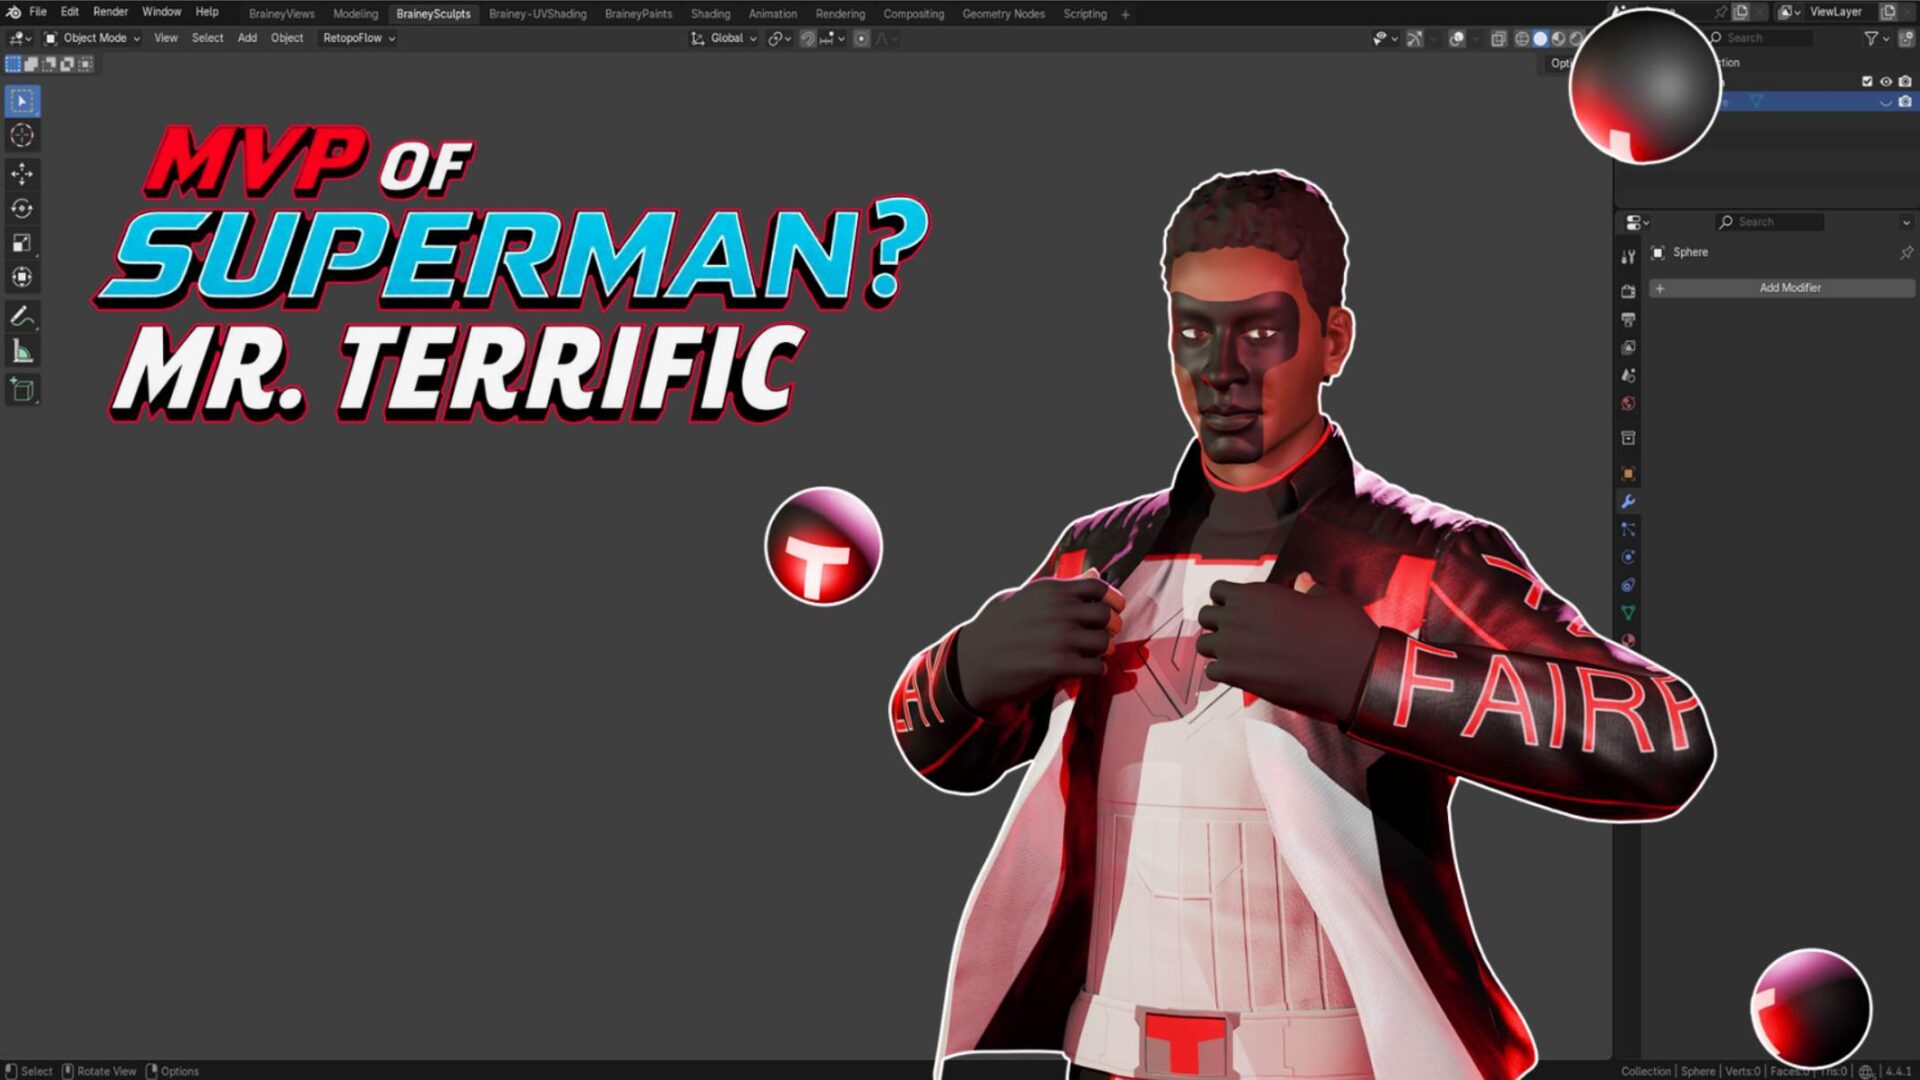Enable snapping with the magnet icon
The width and height of the screenshot is (1920, 1080).
click(806, 38)
